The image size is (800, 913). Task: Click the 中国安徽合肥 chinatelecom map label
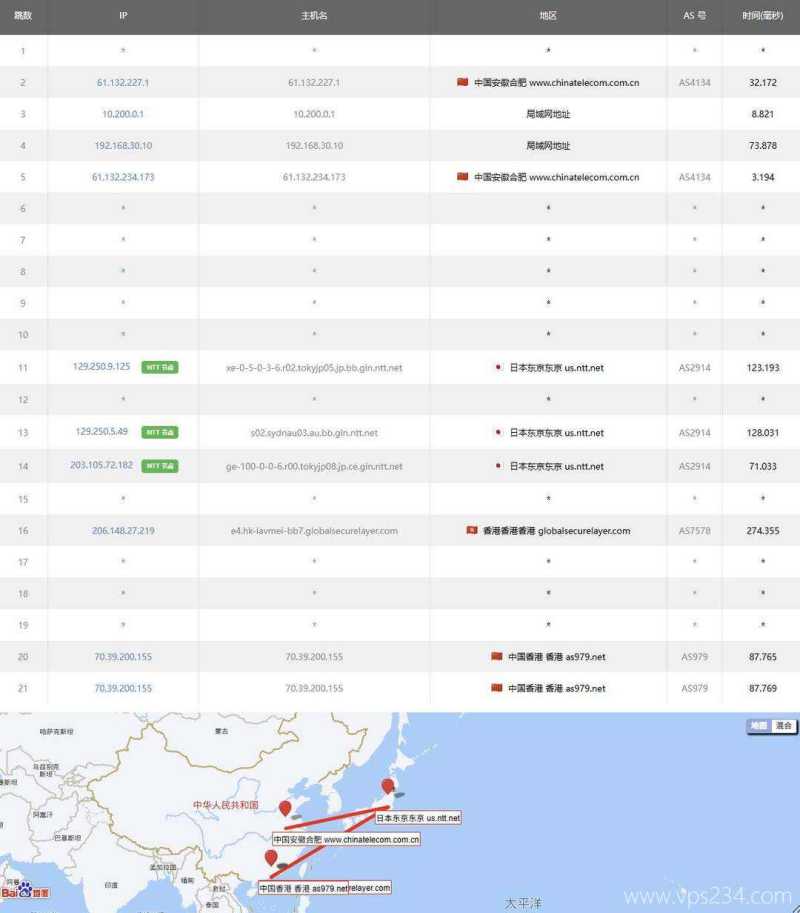click(346, 839)
